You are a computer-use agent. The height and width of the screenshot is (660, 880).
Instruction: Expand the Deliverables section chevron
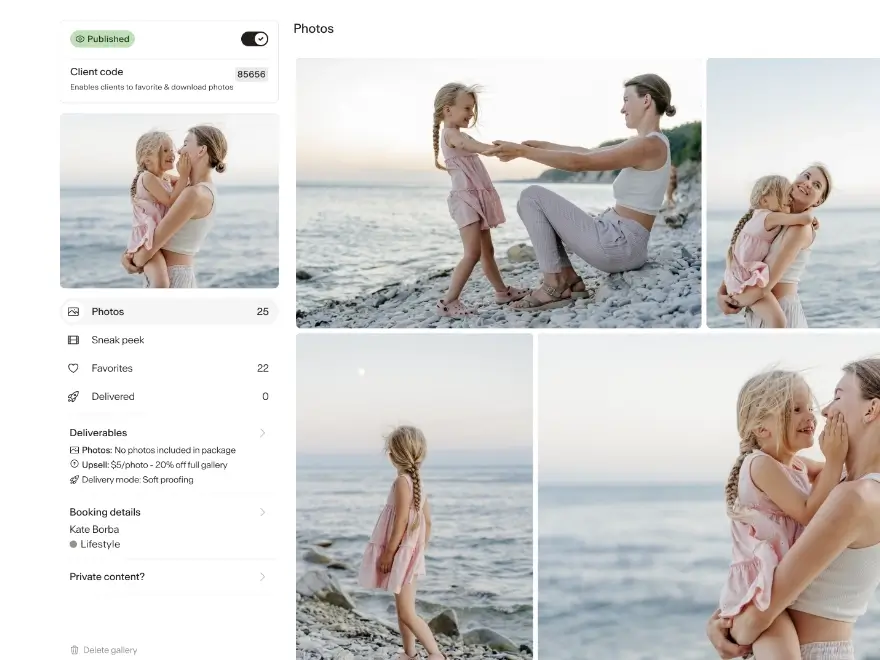(263, 433)
